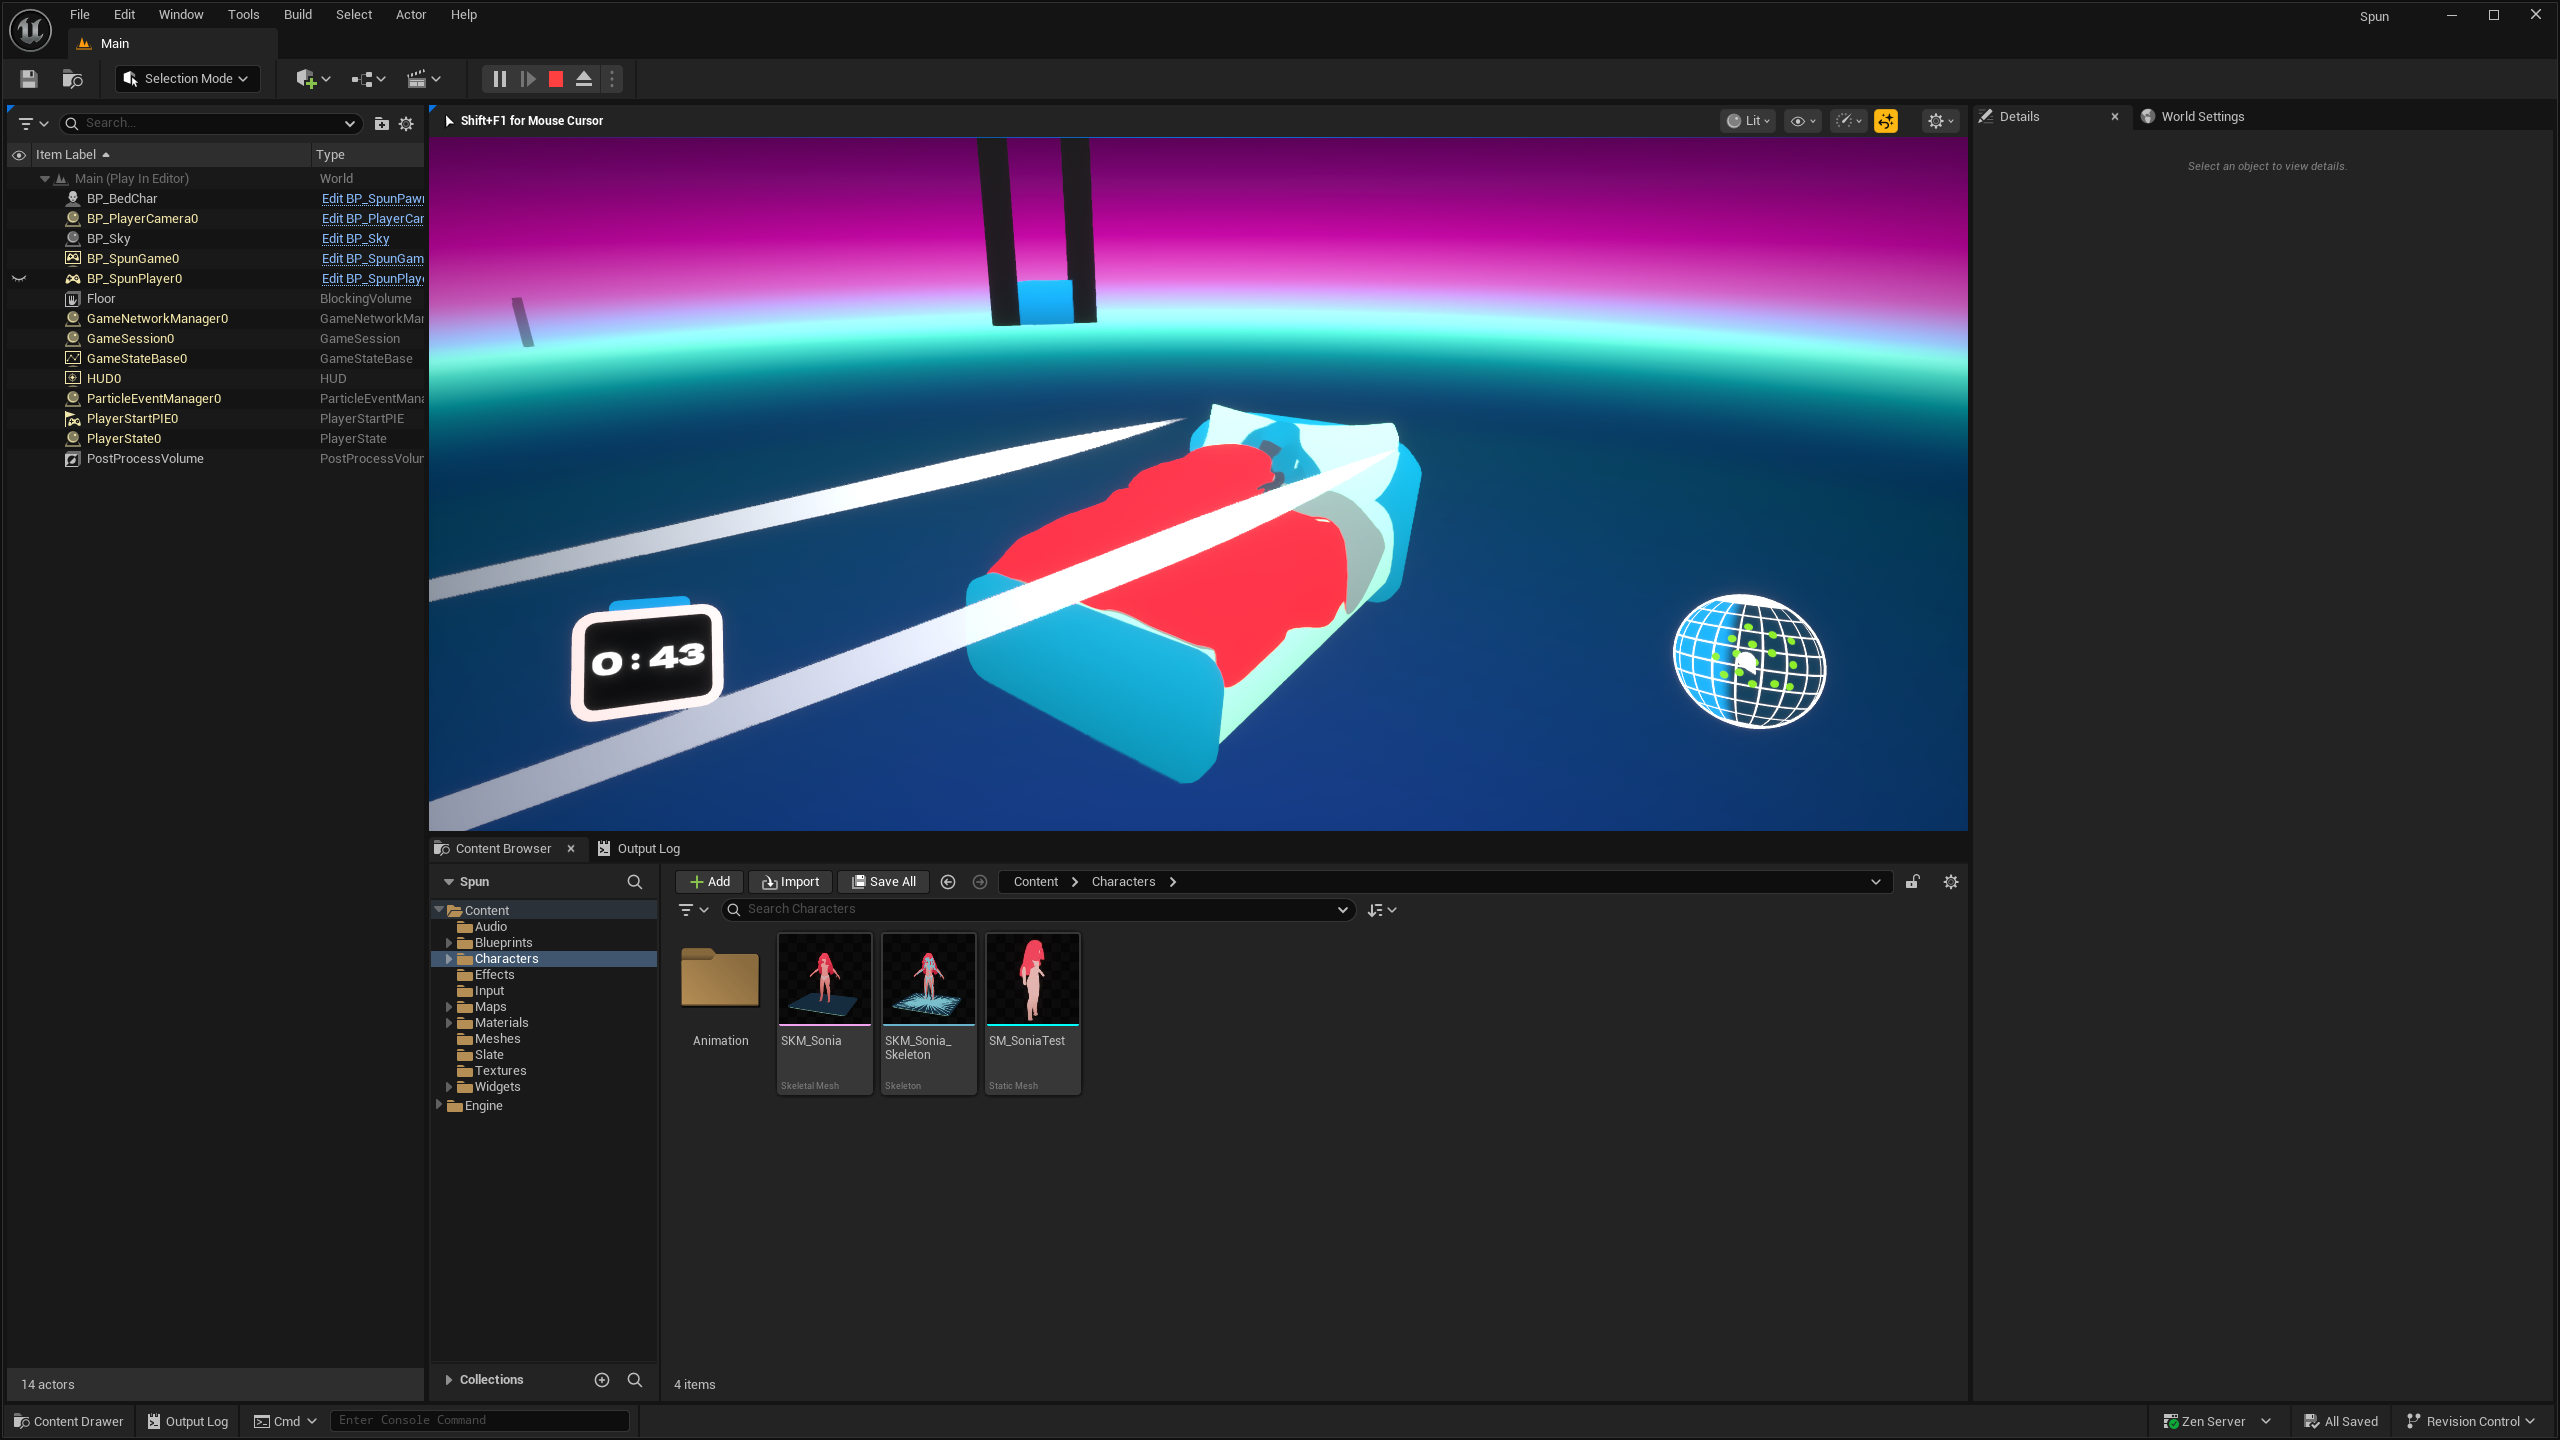Stop the Play In Editor session
Image resolution: width=2560 pixels, height=1440 pixels.
tap(556, 79)
